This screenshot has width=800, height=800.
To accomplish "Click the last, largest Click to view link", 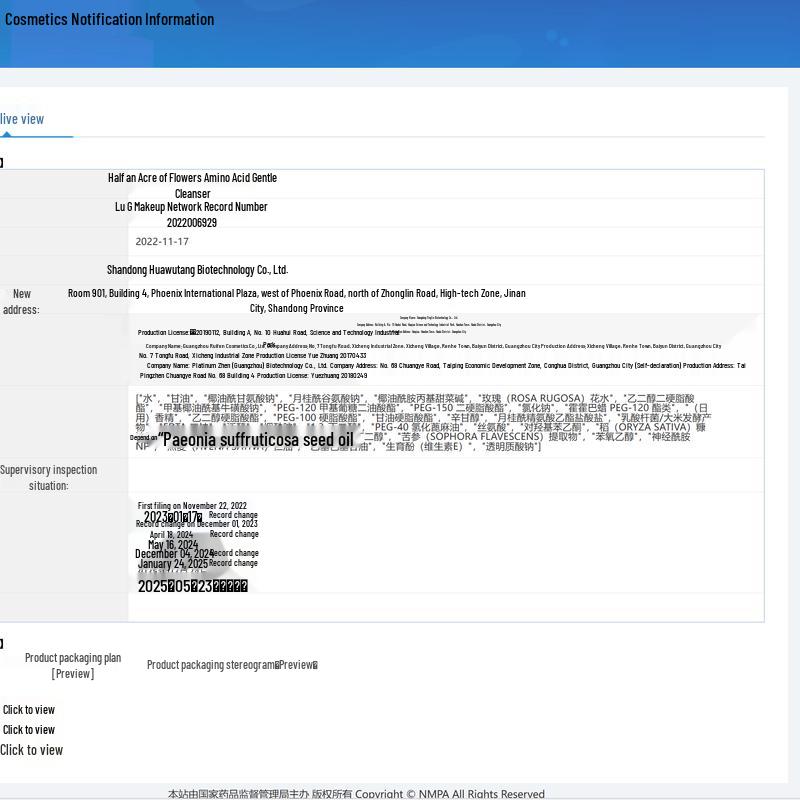I will (31, 750).
